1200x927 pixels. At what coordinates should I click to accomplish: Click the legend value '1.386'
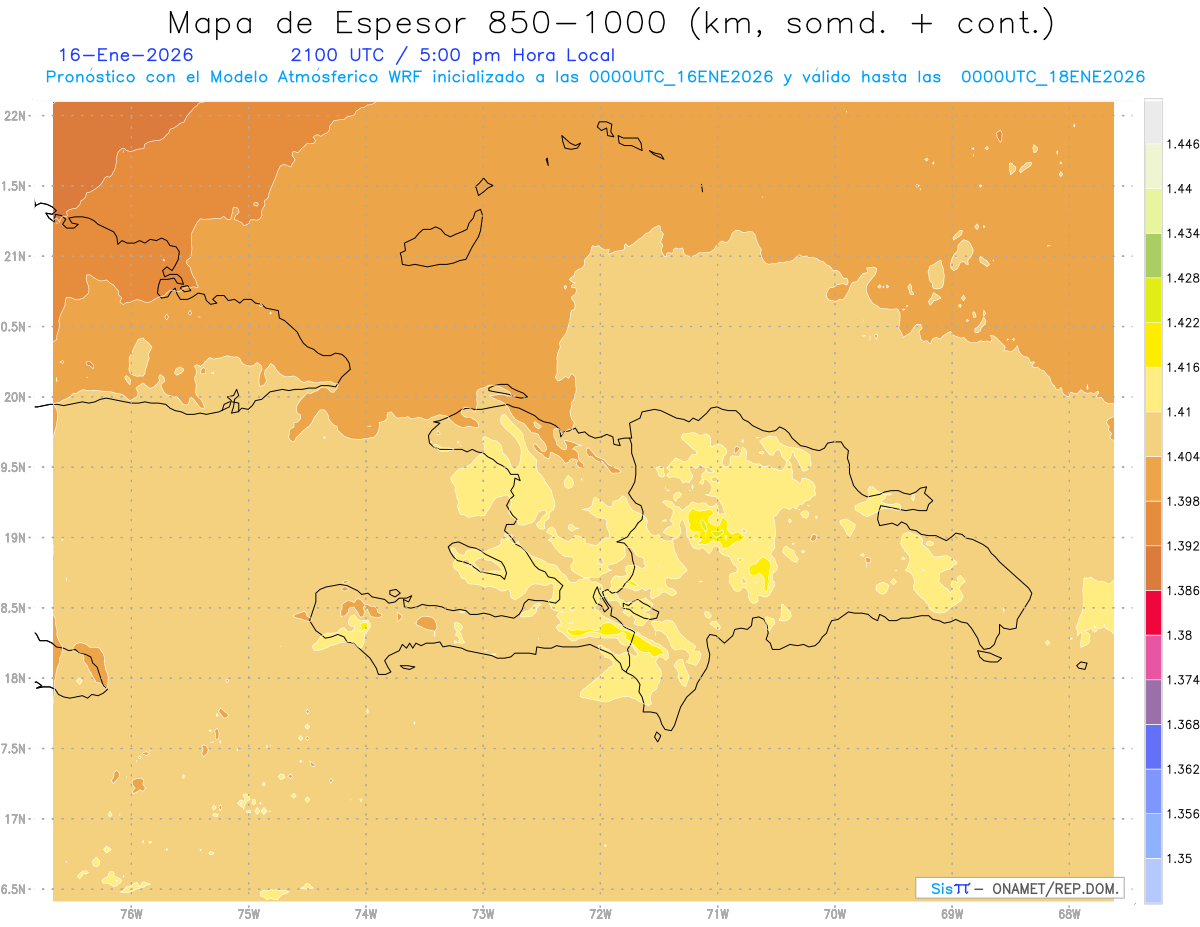(1184, 591)
